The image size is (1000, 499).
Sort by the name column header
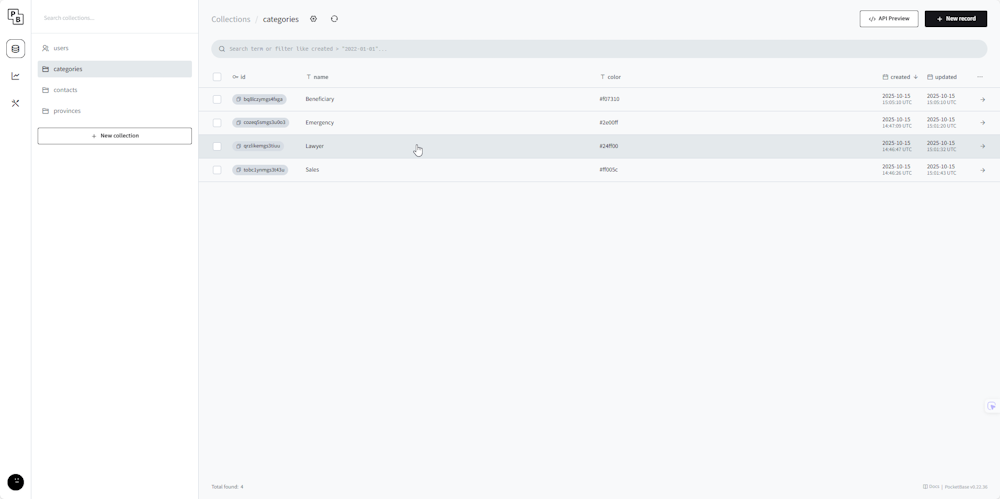(317, 77)
